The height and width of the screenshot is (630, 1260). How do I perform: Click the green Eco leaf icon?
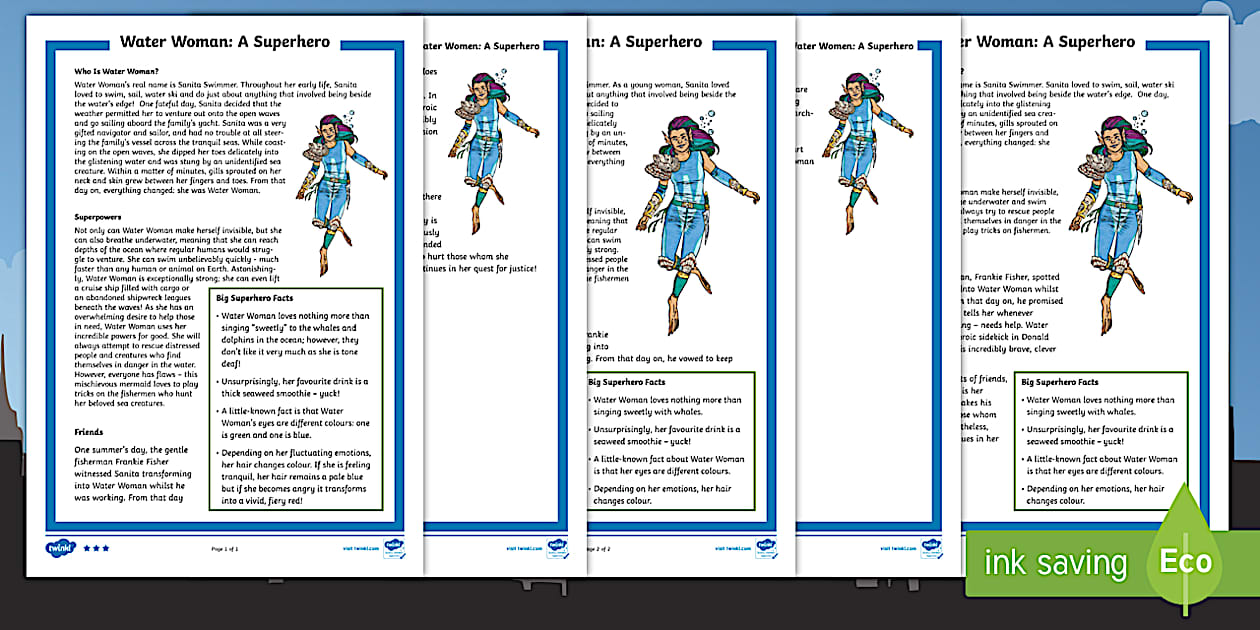[x=1184, y=562]
